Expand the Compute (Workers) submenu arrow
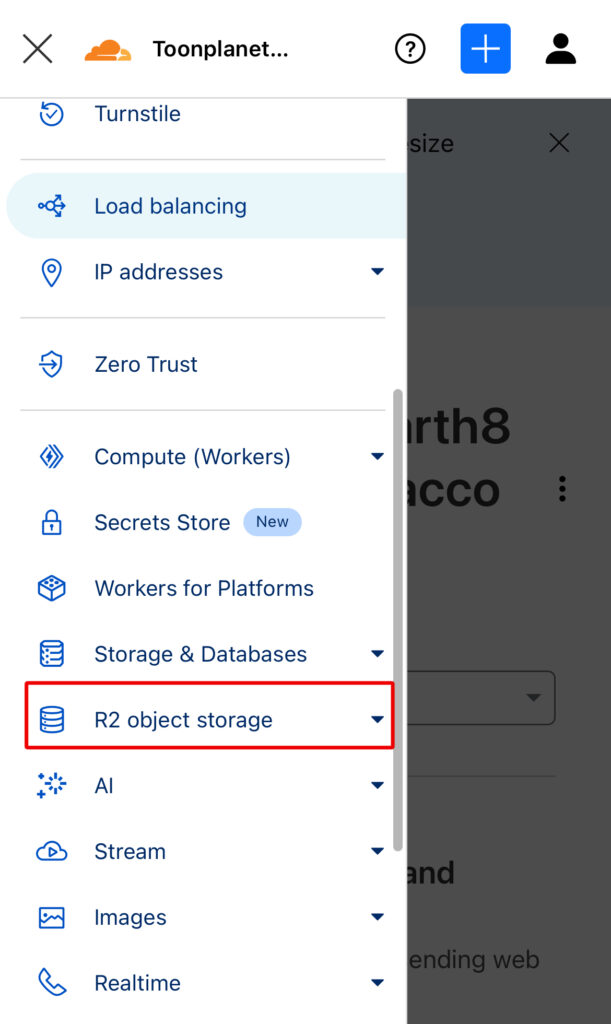Screen dimensions: 611x1024 coord(377,456)
